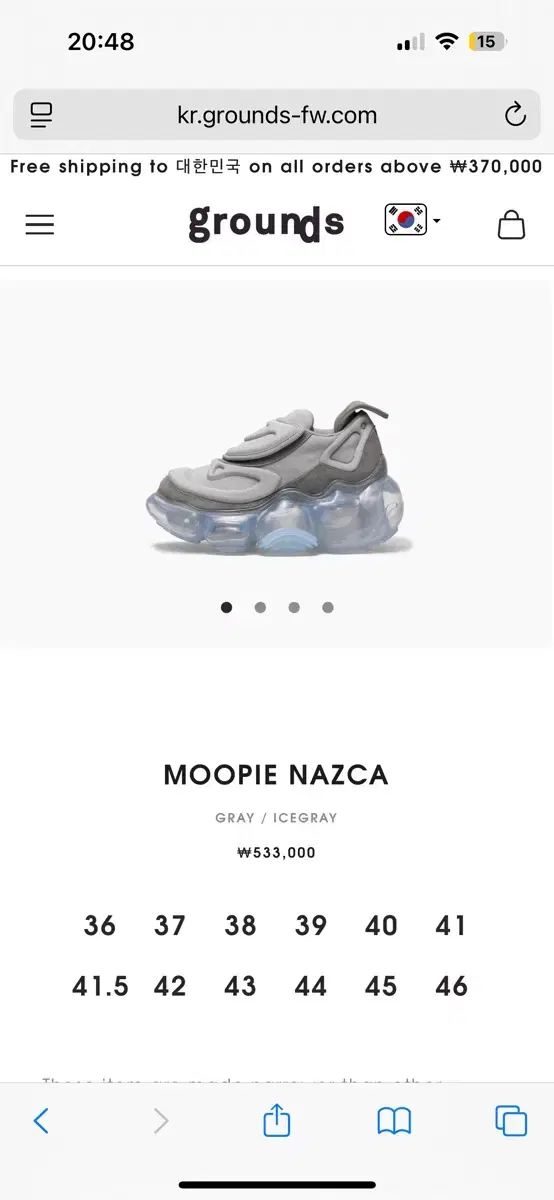The height and width of the screenshot is (1200, 554).
Task: Jump to the fourth carousel dot
Action: (x=328, y=607)
